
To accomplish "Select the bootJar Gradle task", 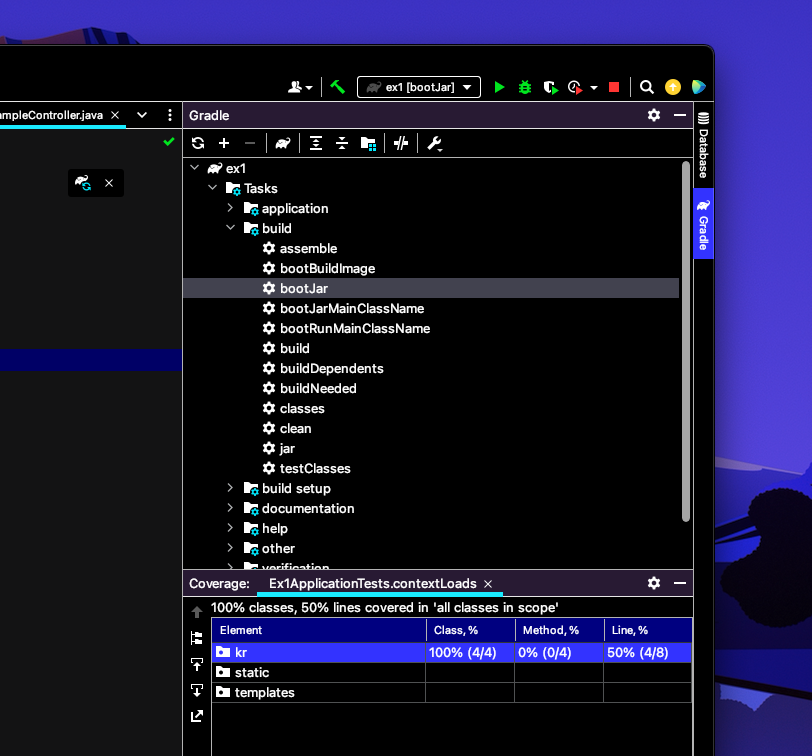I will 431,288.
